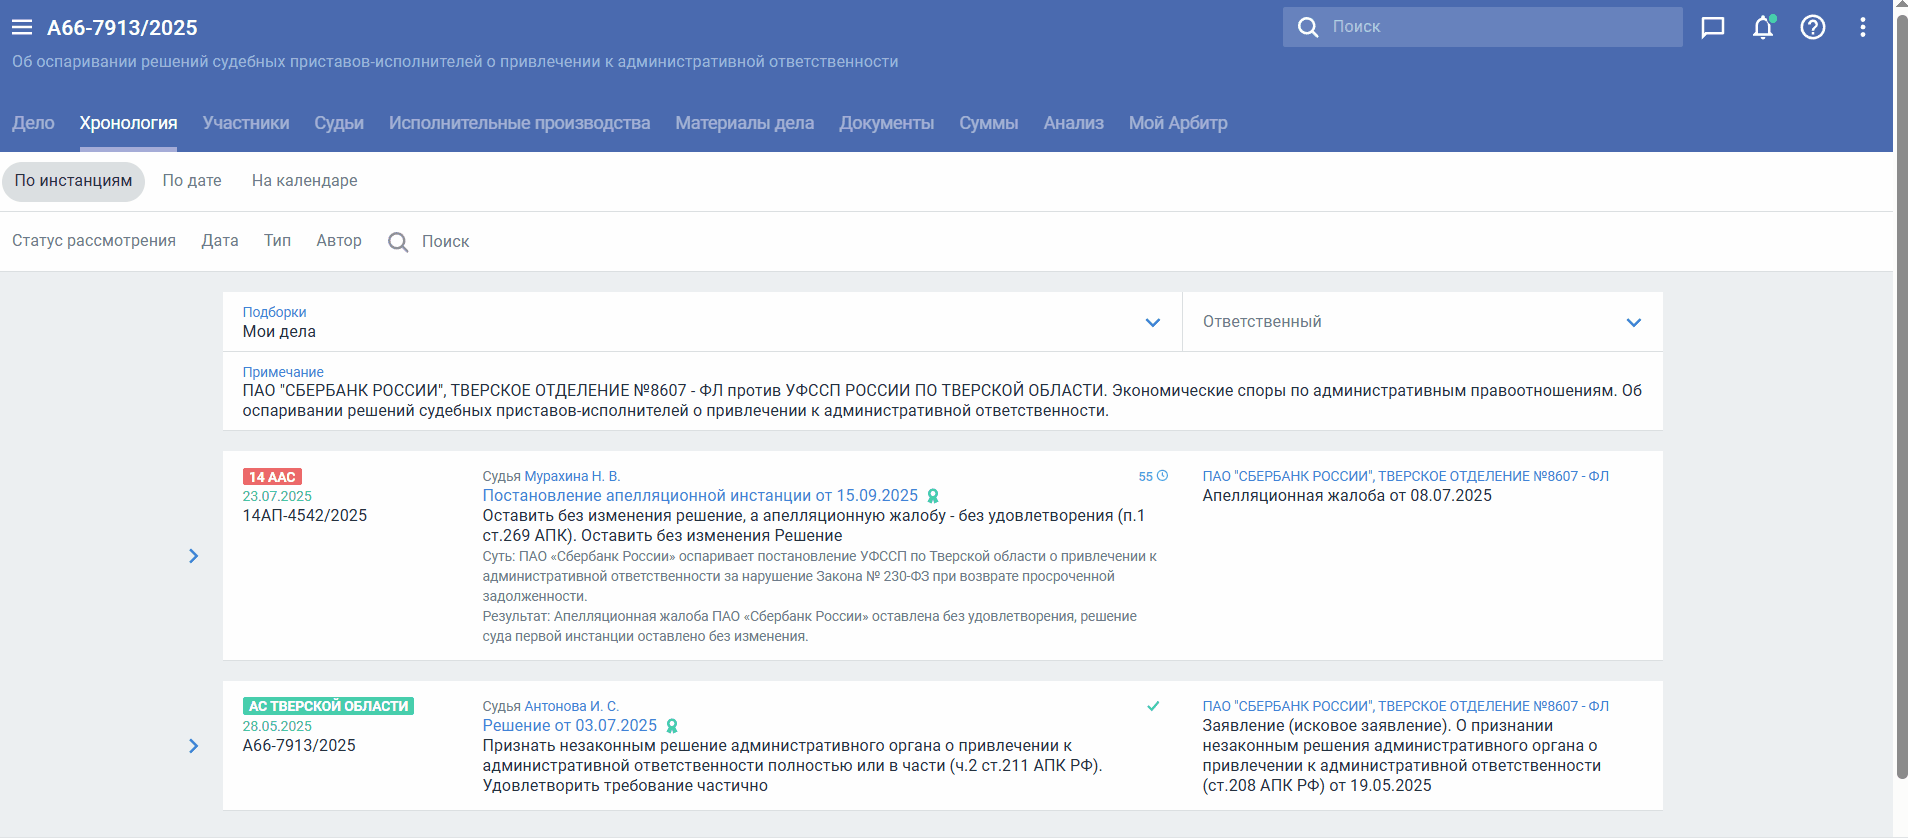Screen dimensions: 1908x838
Task: Open the Материалы дела tab
Action: point(744,123)
